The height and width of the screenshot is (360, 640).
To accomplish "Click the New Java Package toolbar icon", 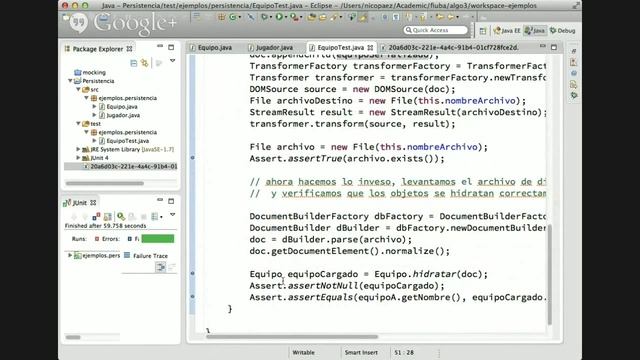I will [222, 17].
